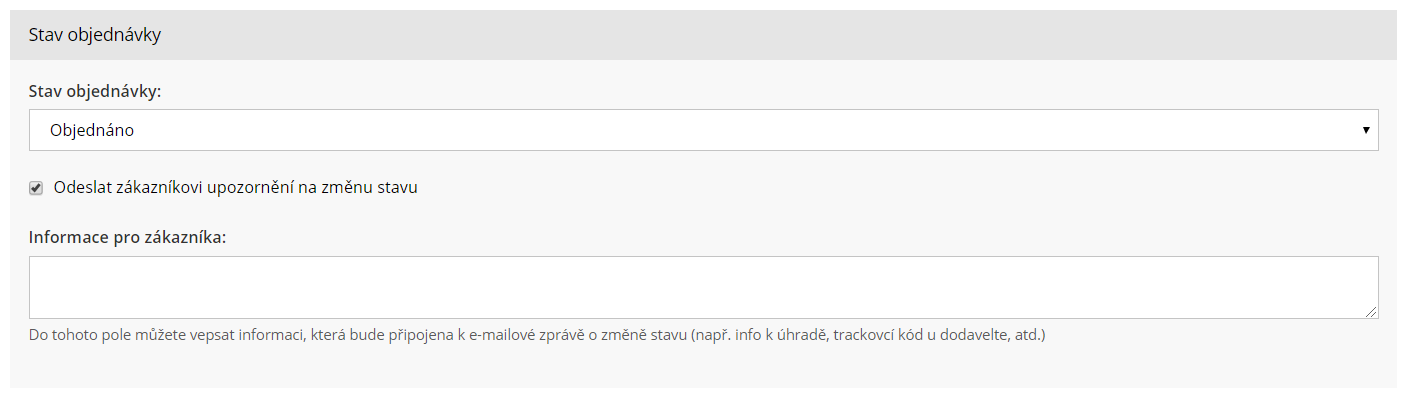Click the Stav objednávky section header
This screenshot has width=1407, height=396.
click(95, 35)
